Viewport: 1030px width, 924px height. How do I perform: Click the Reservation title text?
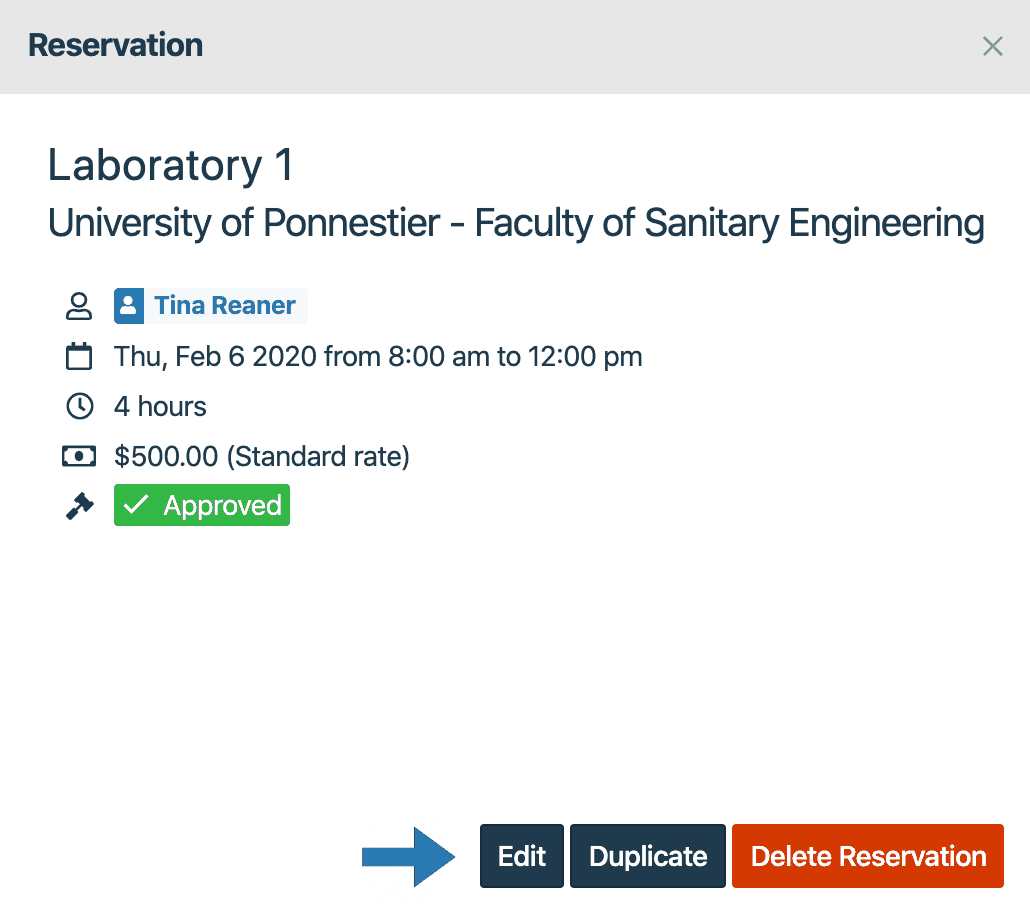pyautogui.click(x=114, y=45)
